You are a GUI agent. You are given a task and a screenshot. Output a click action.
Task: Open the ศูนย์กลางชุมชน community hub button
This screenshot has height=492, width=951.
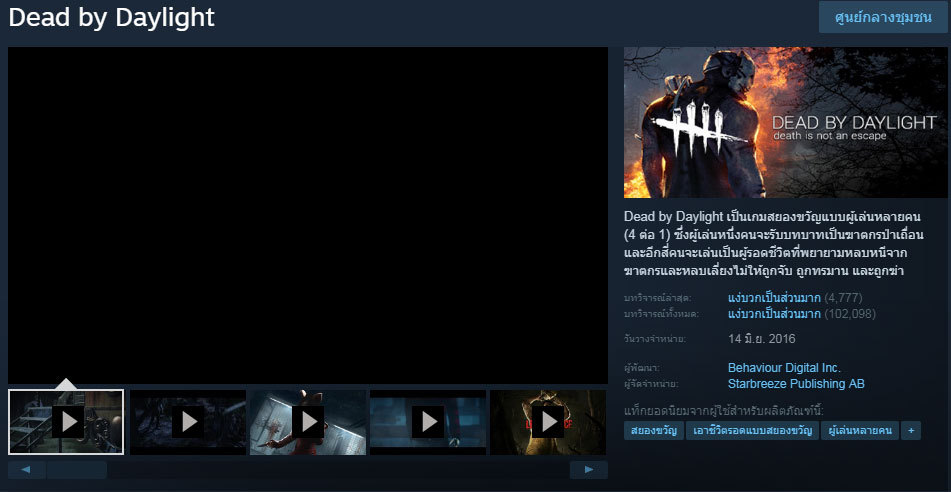point(882,17)
